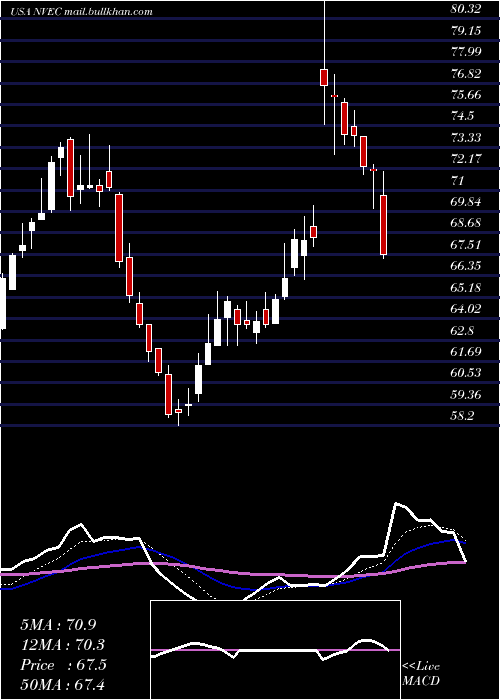The image size is (500, 700).
Task: Click the 69.84 price axis label
Action: click(466, 202)
